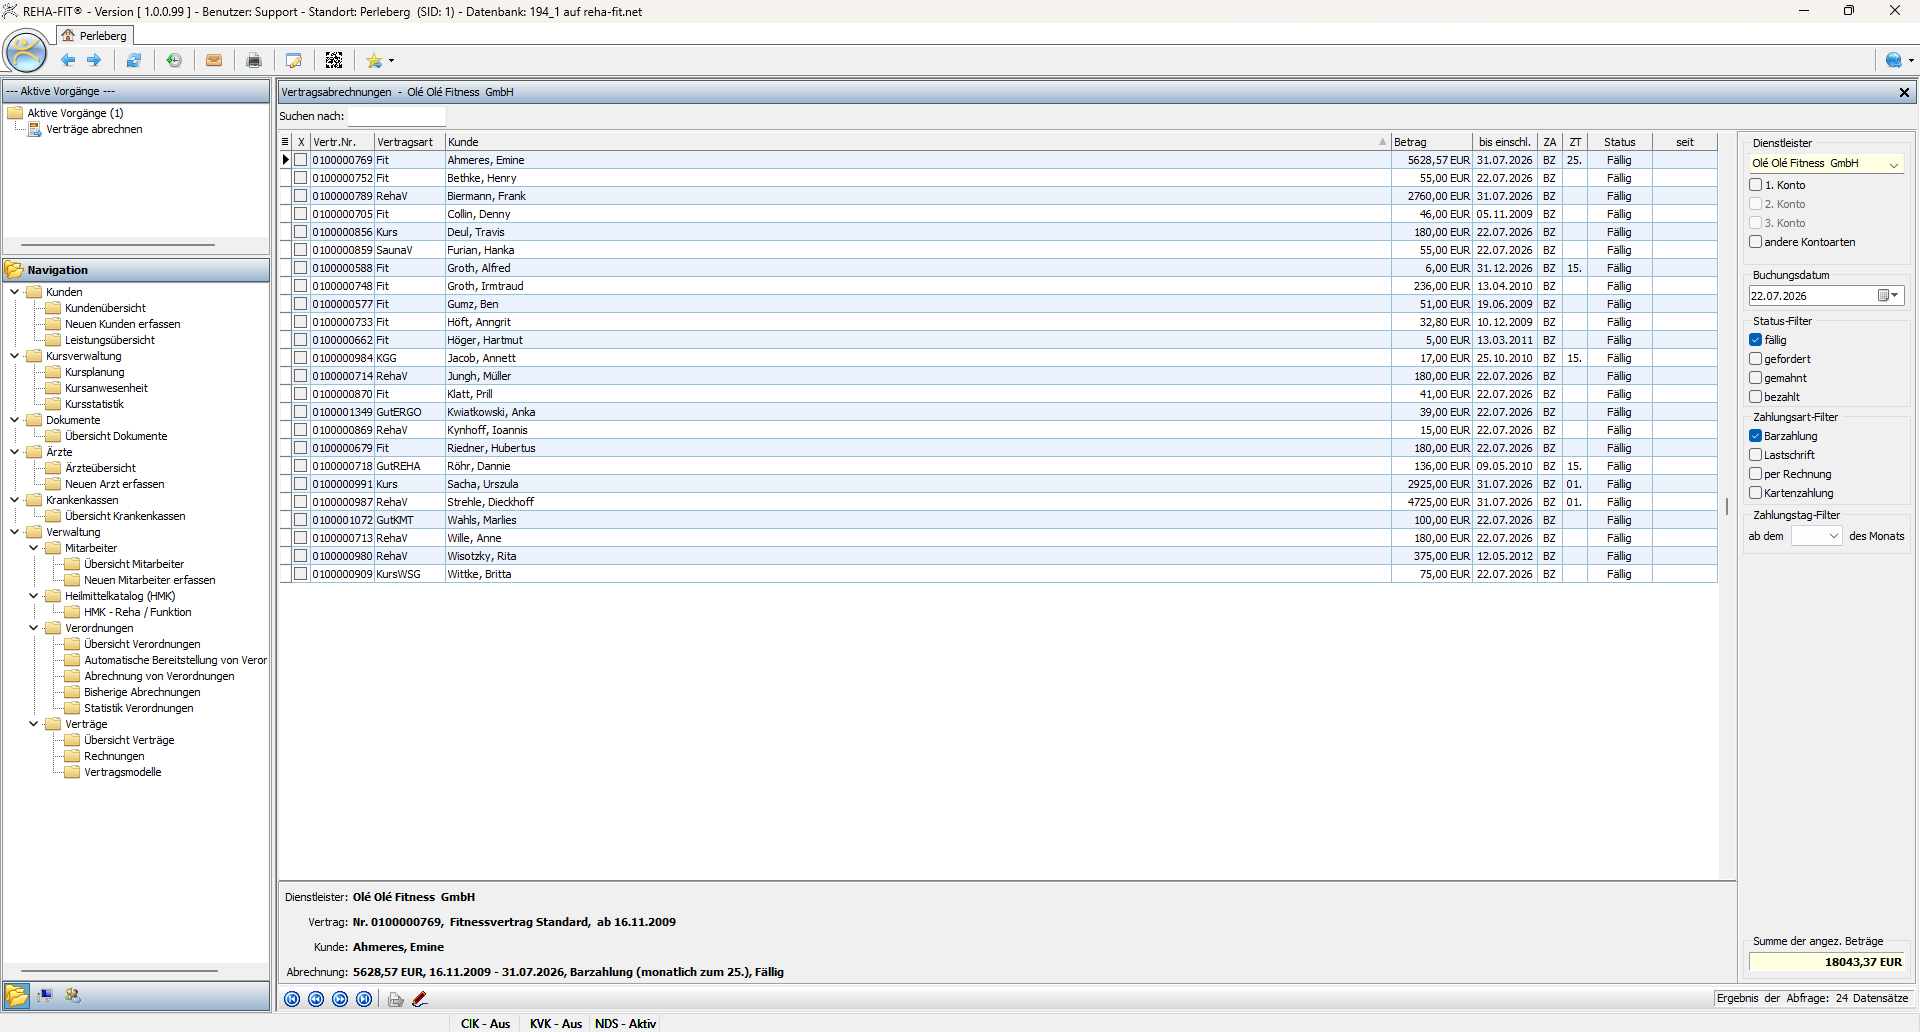The image size is (1920, 1032).
Task: Uncheck the Barzahlung payment filter
Action: pos(1755,436)
